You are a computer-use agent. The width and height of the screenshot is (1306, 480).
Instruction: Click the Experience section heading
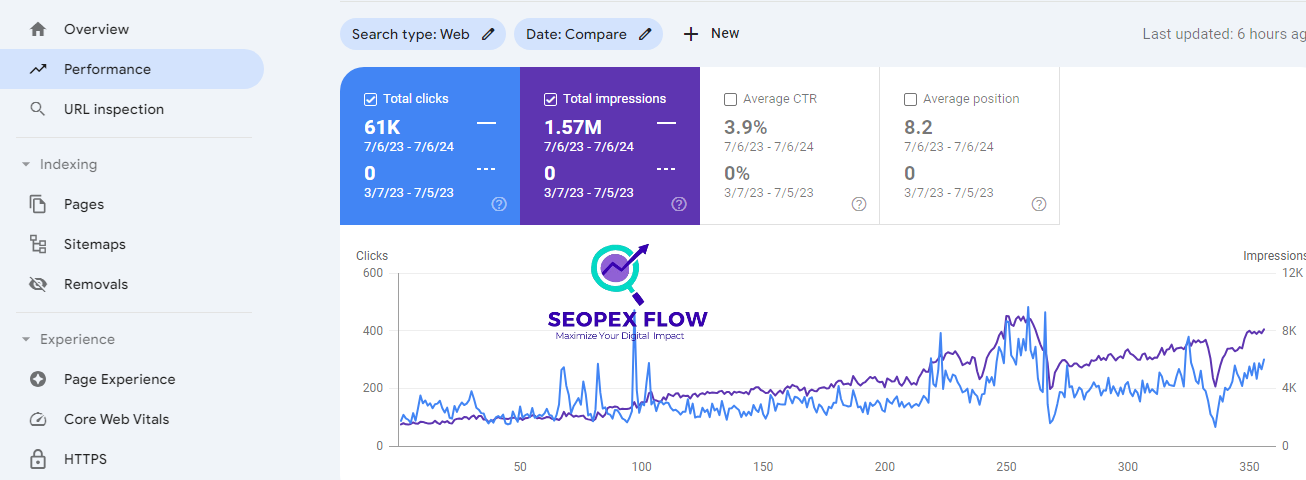(x=77, y=339)
